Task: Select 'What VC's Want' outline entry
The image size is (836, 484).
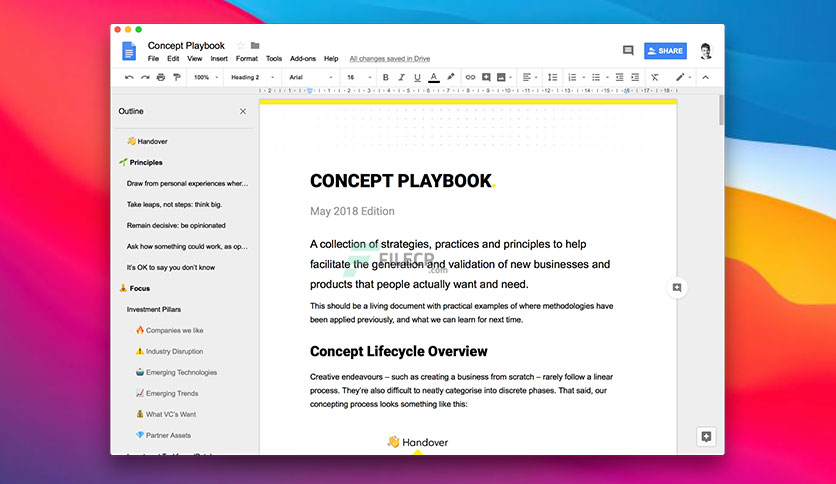Action: (x=166, y=414)
